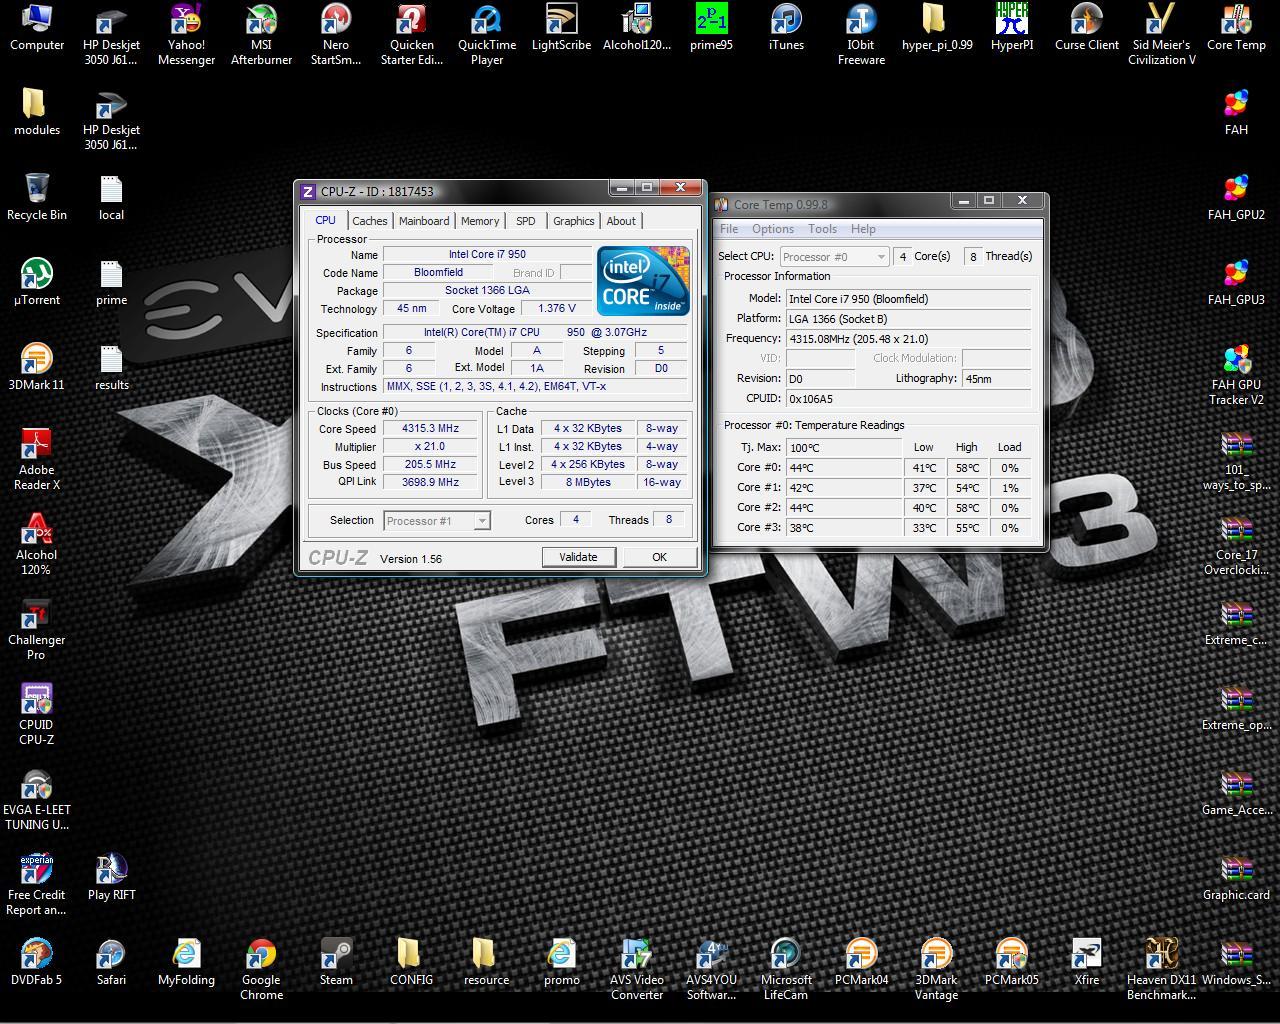Open Core Temp desktop shortcut
The height and width of the screenshot is (1024, 1280).
(x=1236, y=28)
